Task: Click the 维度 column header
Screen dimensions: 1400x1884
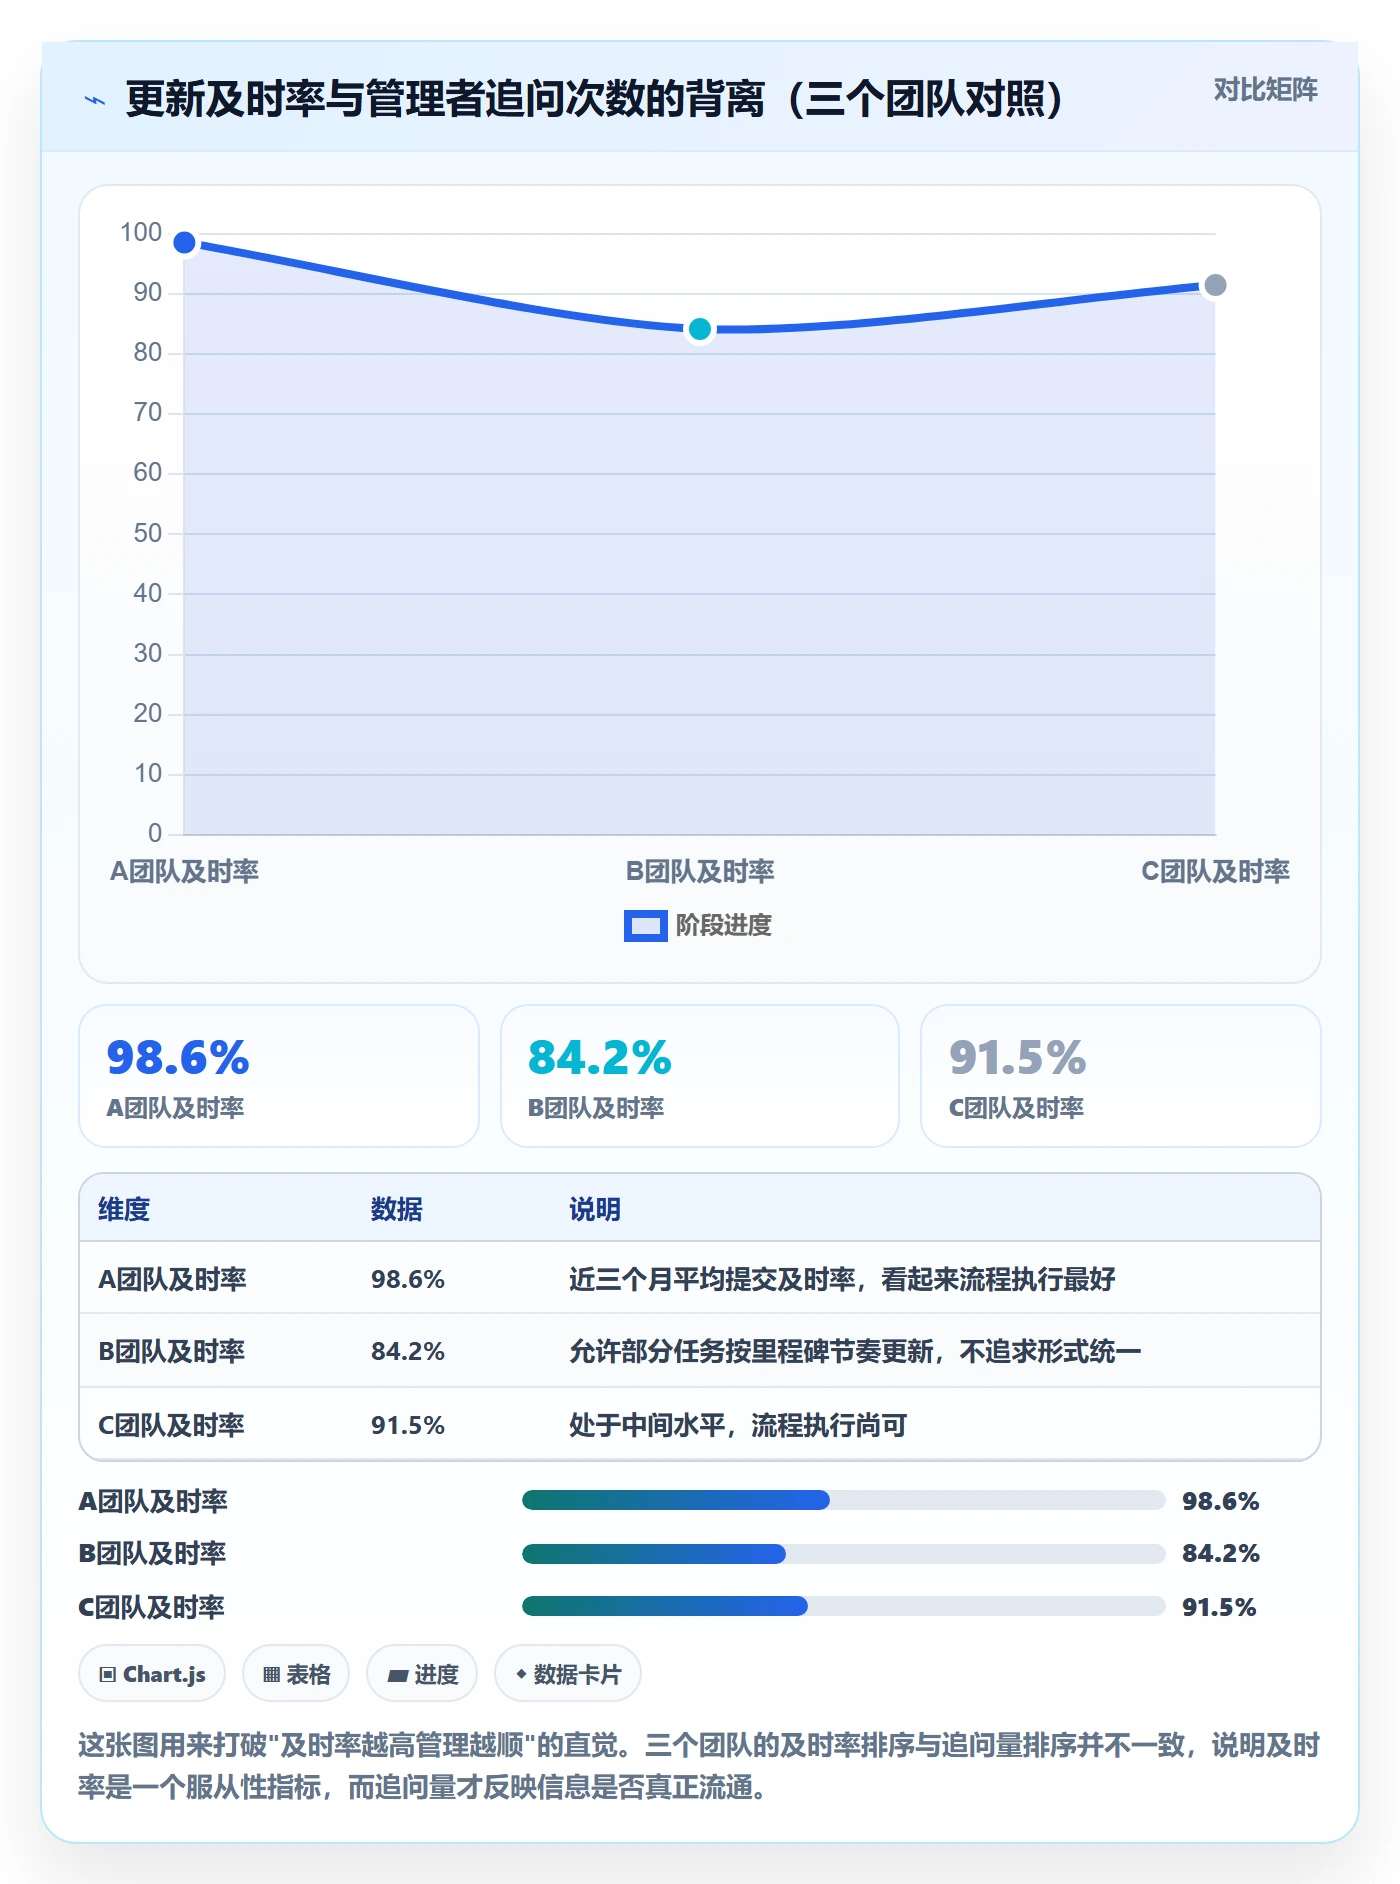Action: click(x=124, y=1209)
